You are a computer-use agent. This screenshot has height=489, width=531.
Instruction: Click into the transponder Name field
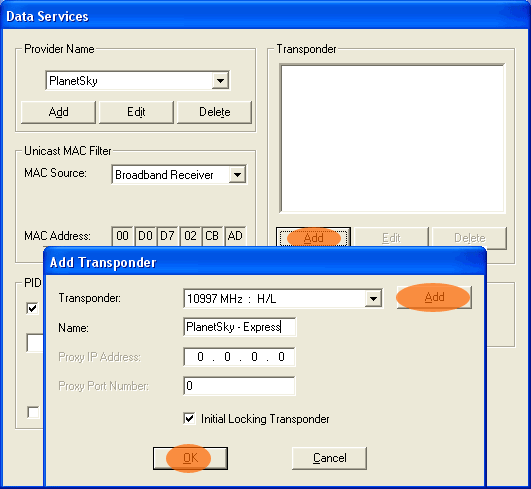pos(239,327)
